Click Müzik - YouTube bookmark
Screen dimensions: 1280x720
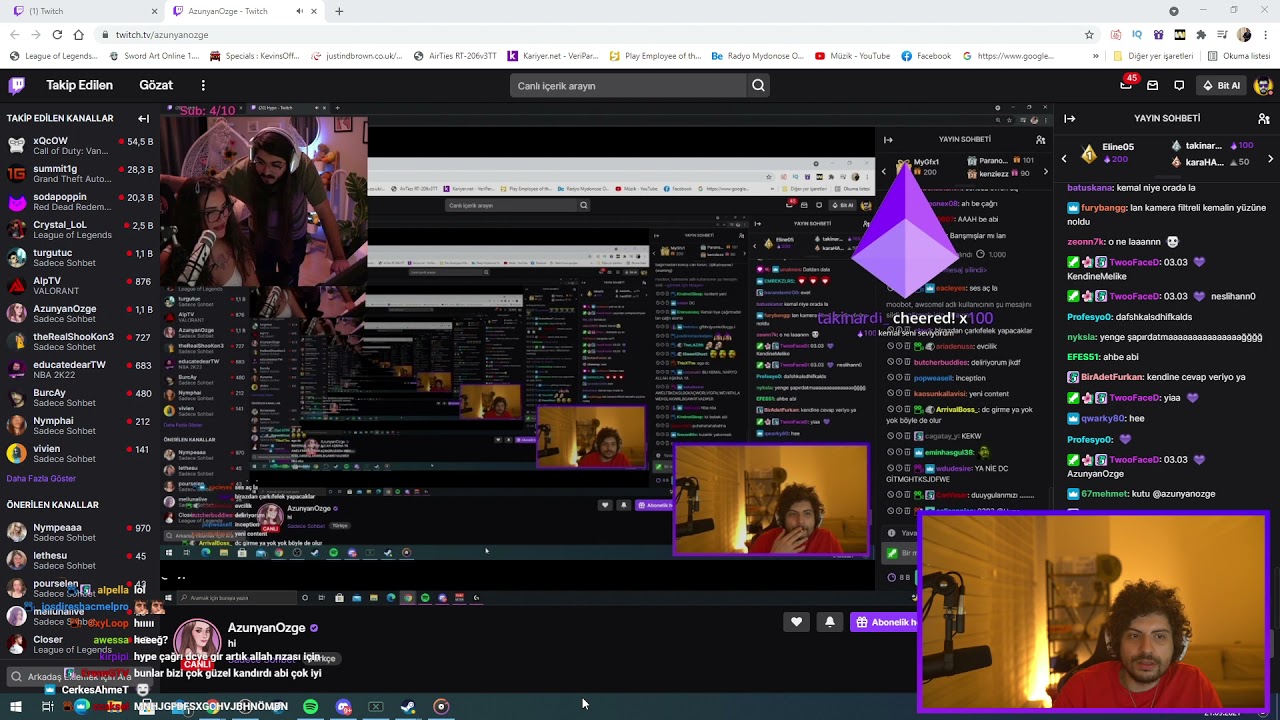[853, 56]
